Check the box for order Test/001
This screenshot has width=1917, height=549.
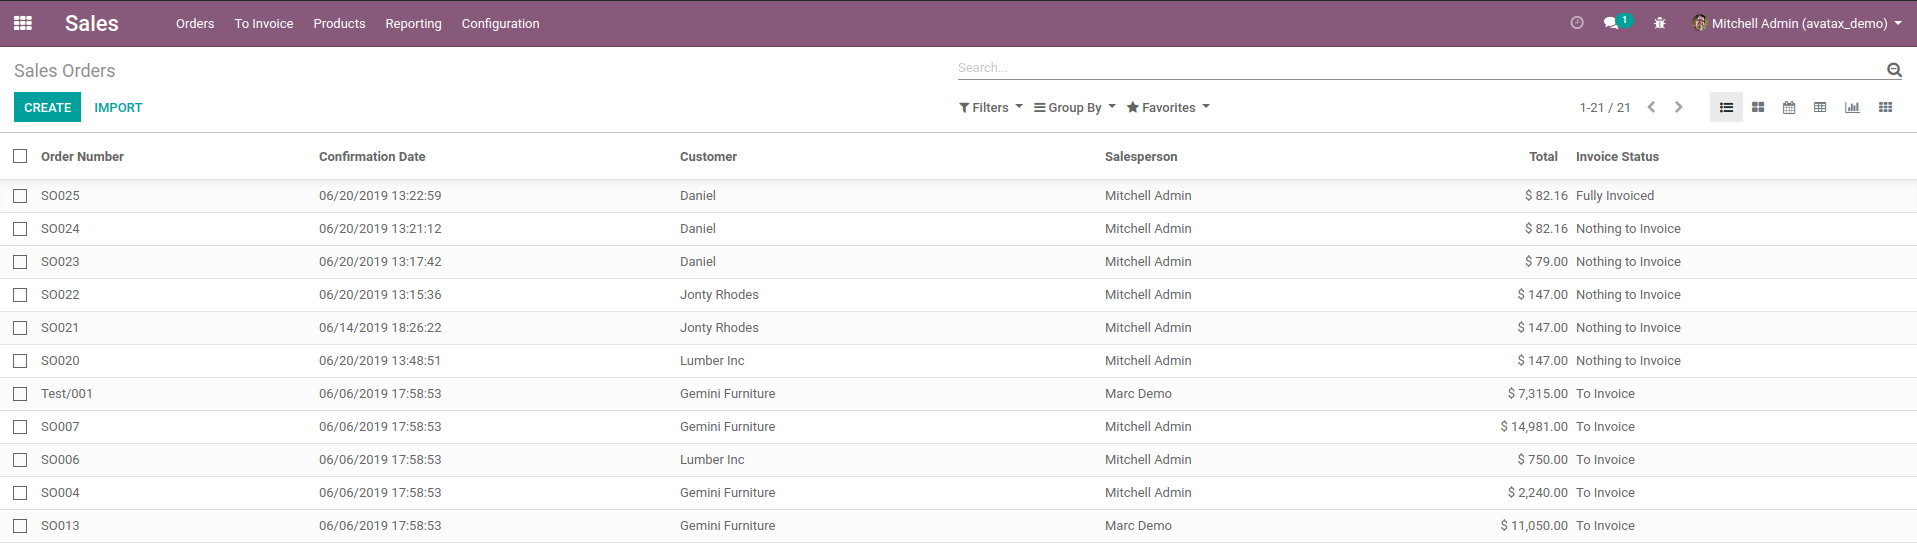point(20,394)
